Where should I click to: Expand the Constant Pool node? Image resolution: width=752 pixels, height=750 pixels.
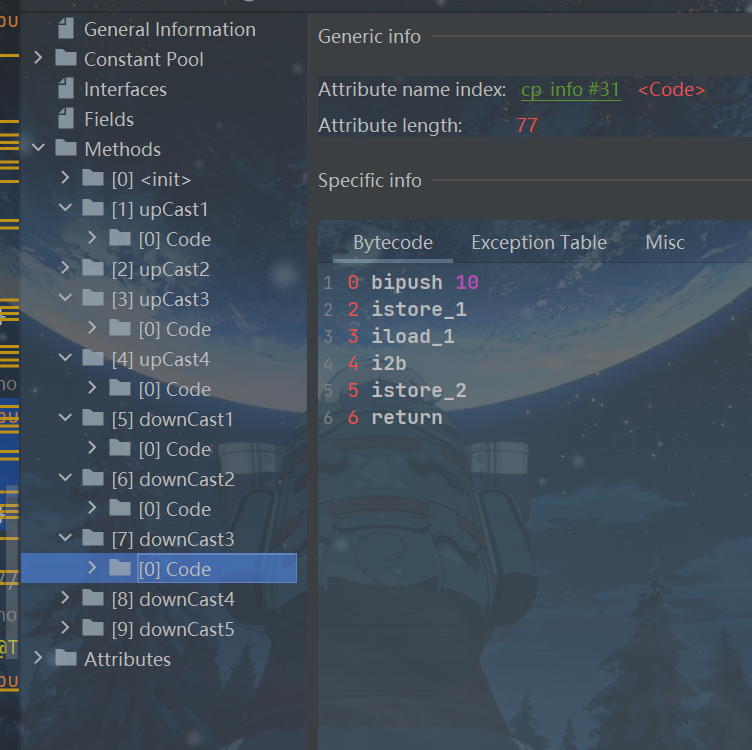pyautogui.click(x=38, y=59)
